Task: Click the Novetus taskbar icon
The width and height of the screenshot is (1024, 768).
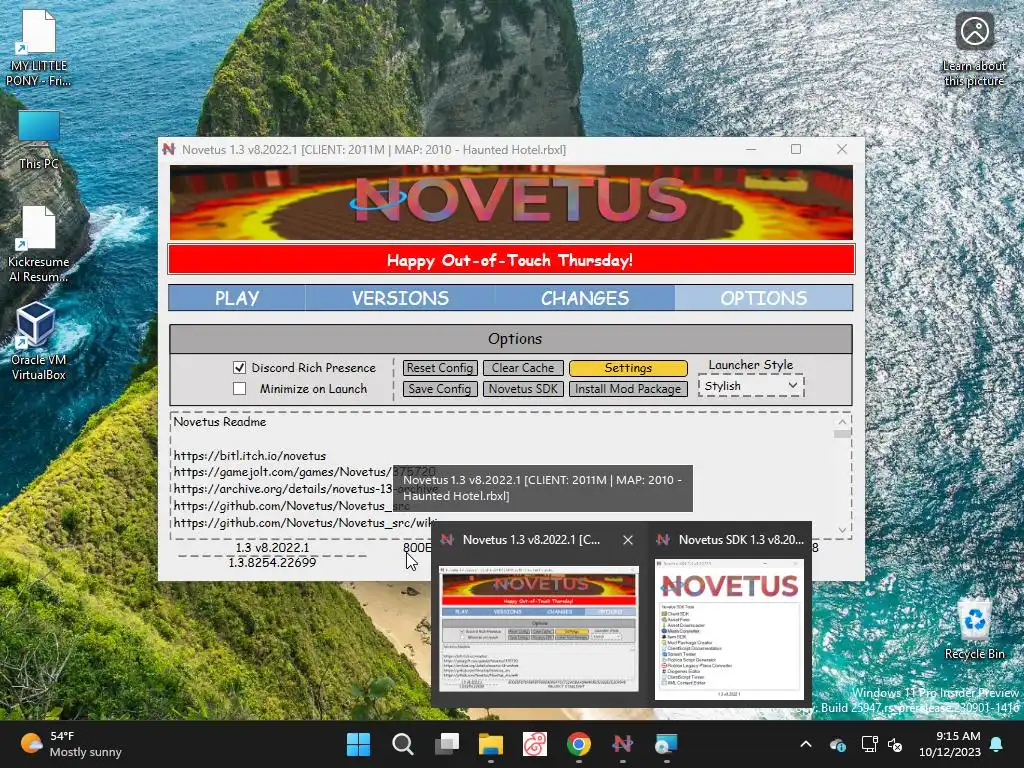Action: tap(622, 744)
